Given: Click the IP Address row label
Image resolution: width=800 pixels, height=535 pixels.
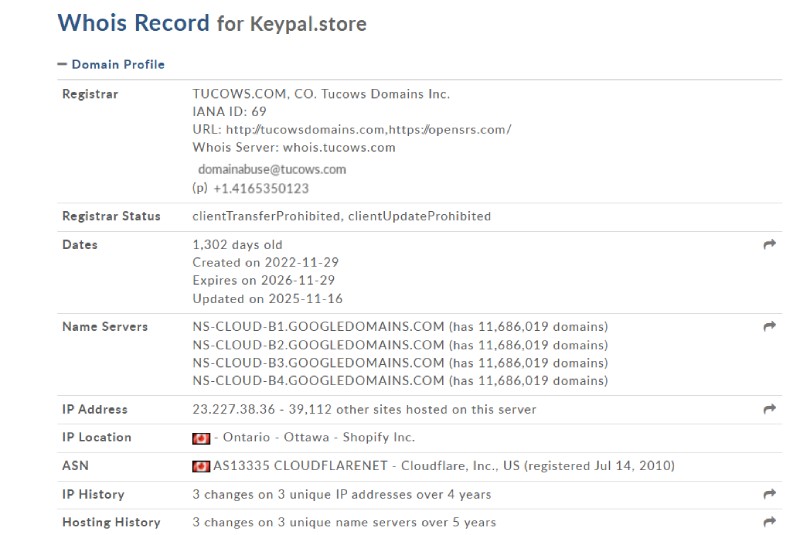Looking at the screenshot, I should point(95,409).
